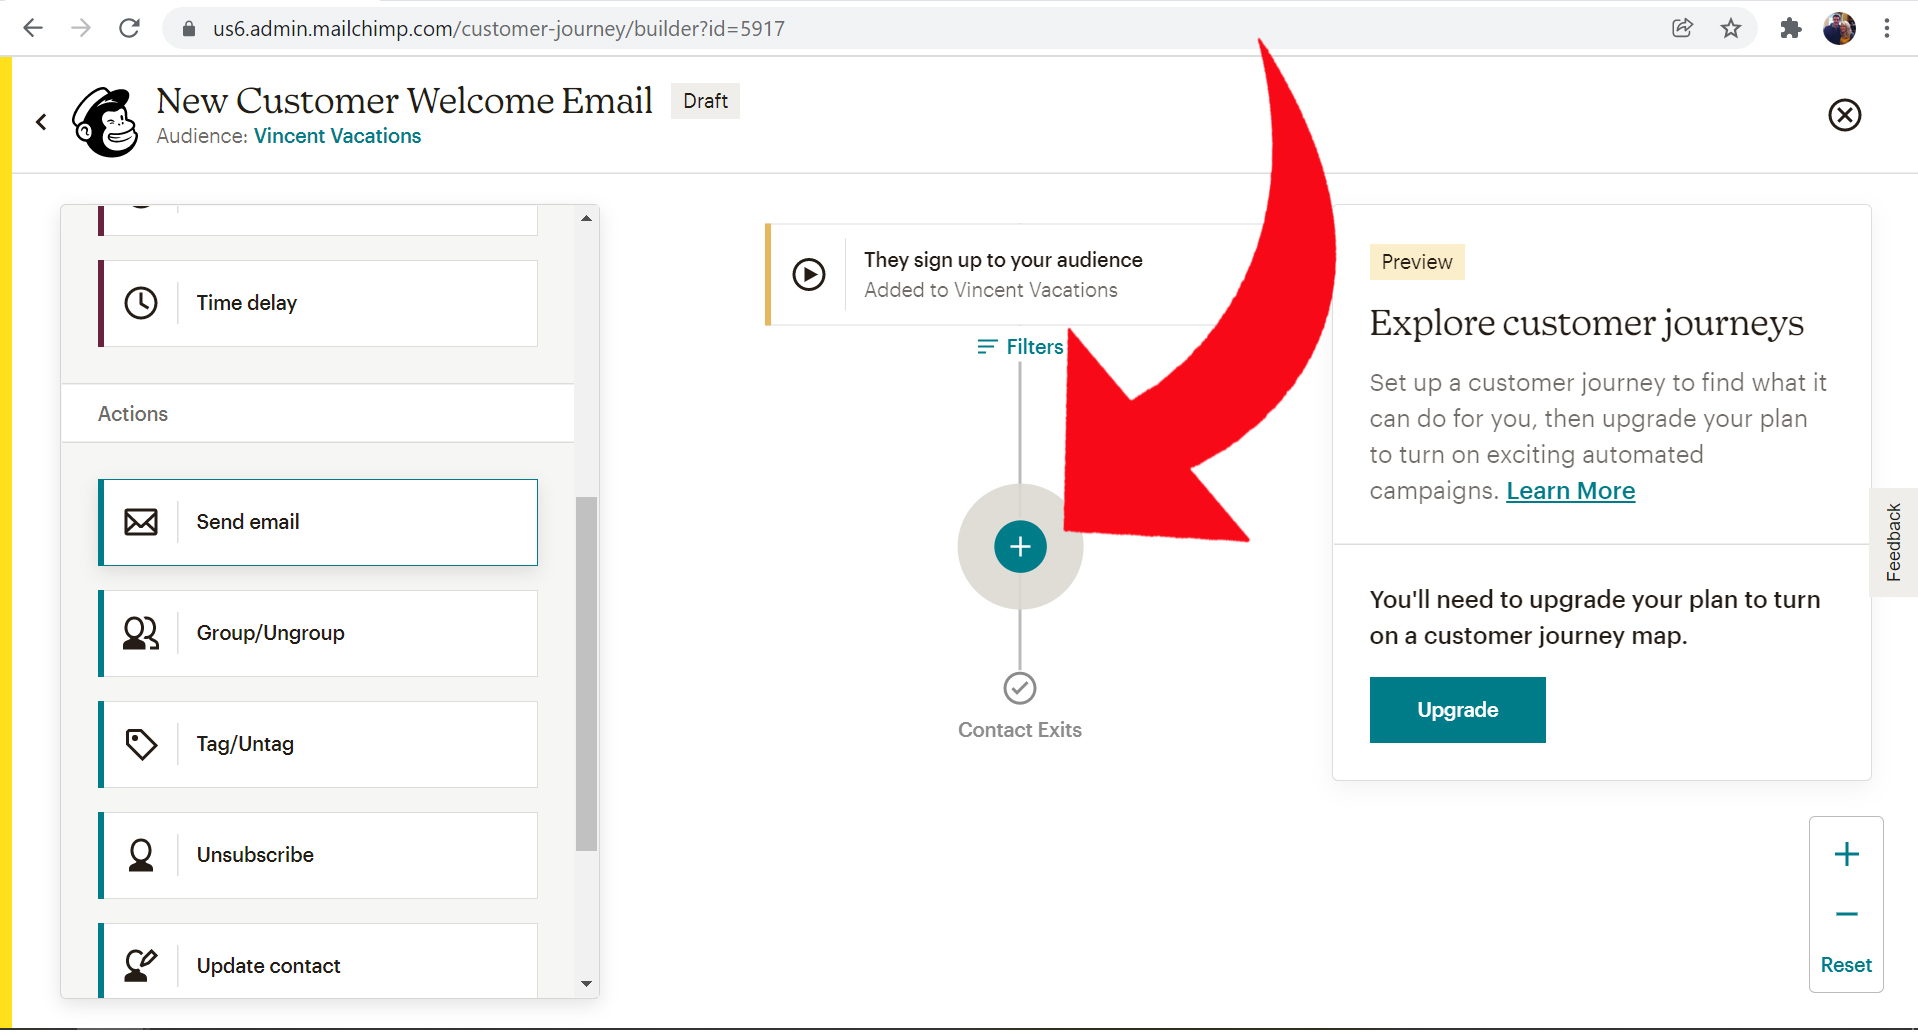Open the Chrome three-dot menu
Image resolution: width=1918 pixels, height=1035 pixels.
coord(1887,28)
